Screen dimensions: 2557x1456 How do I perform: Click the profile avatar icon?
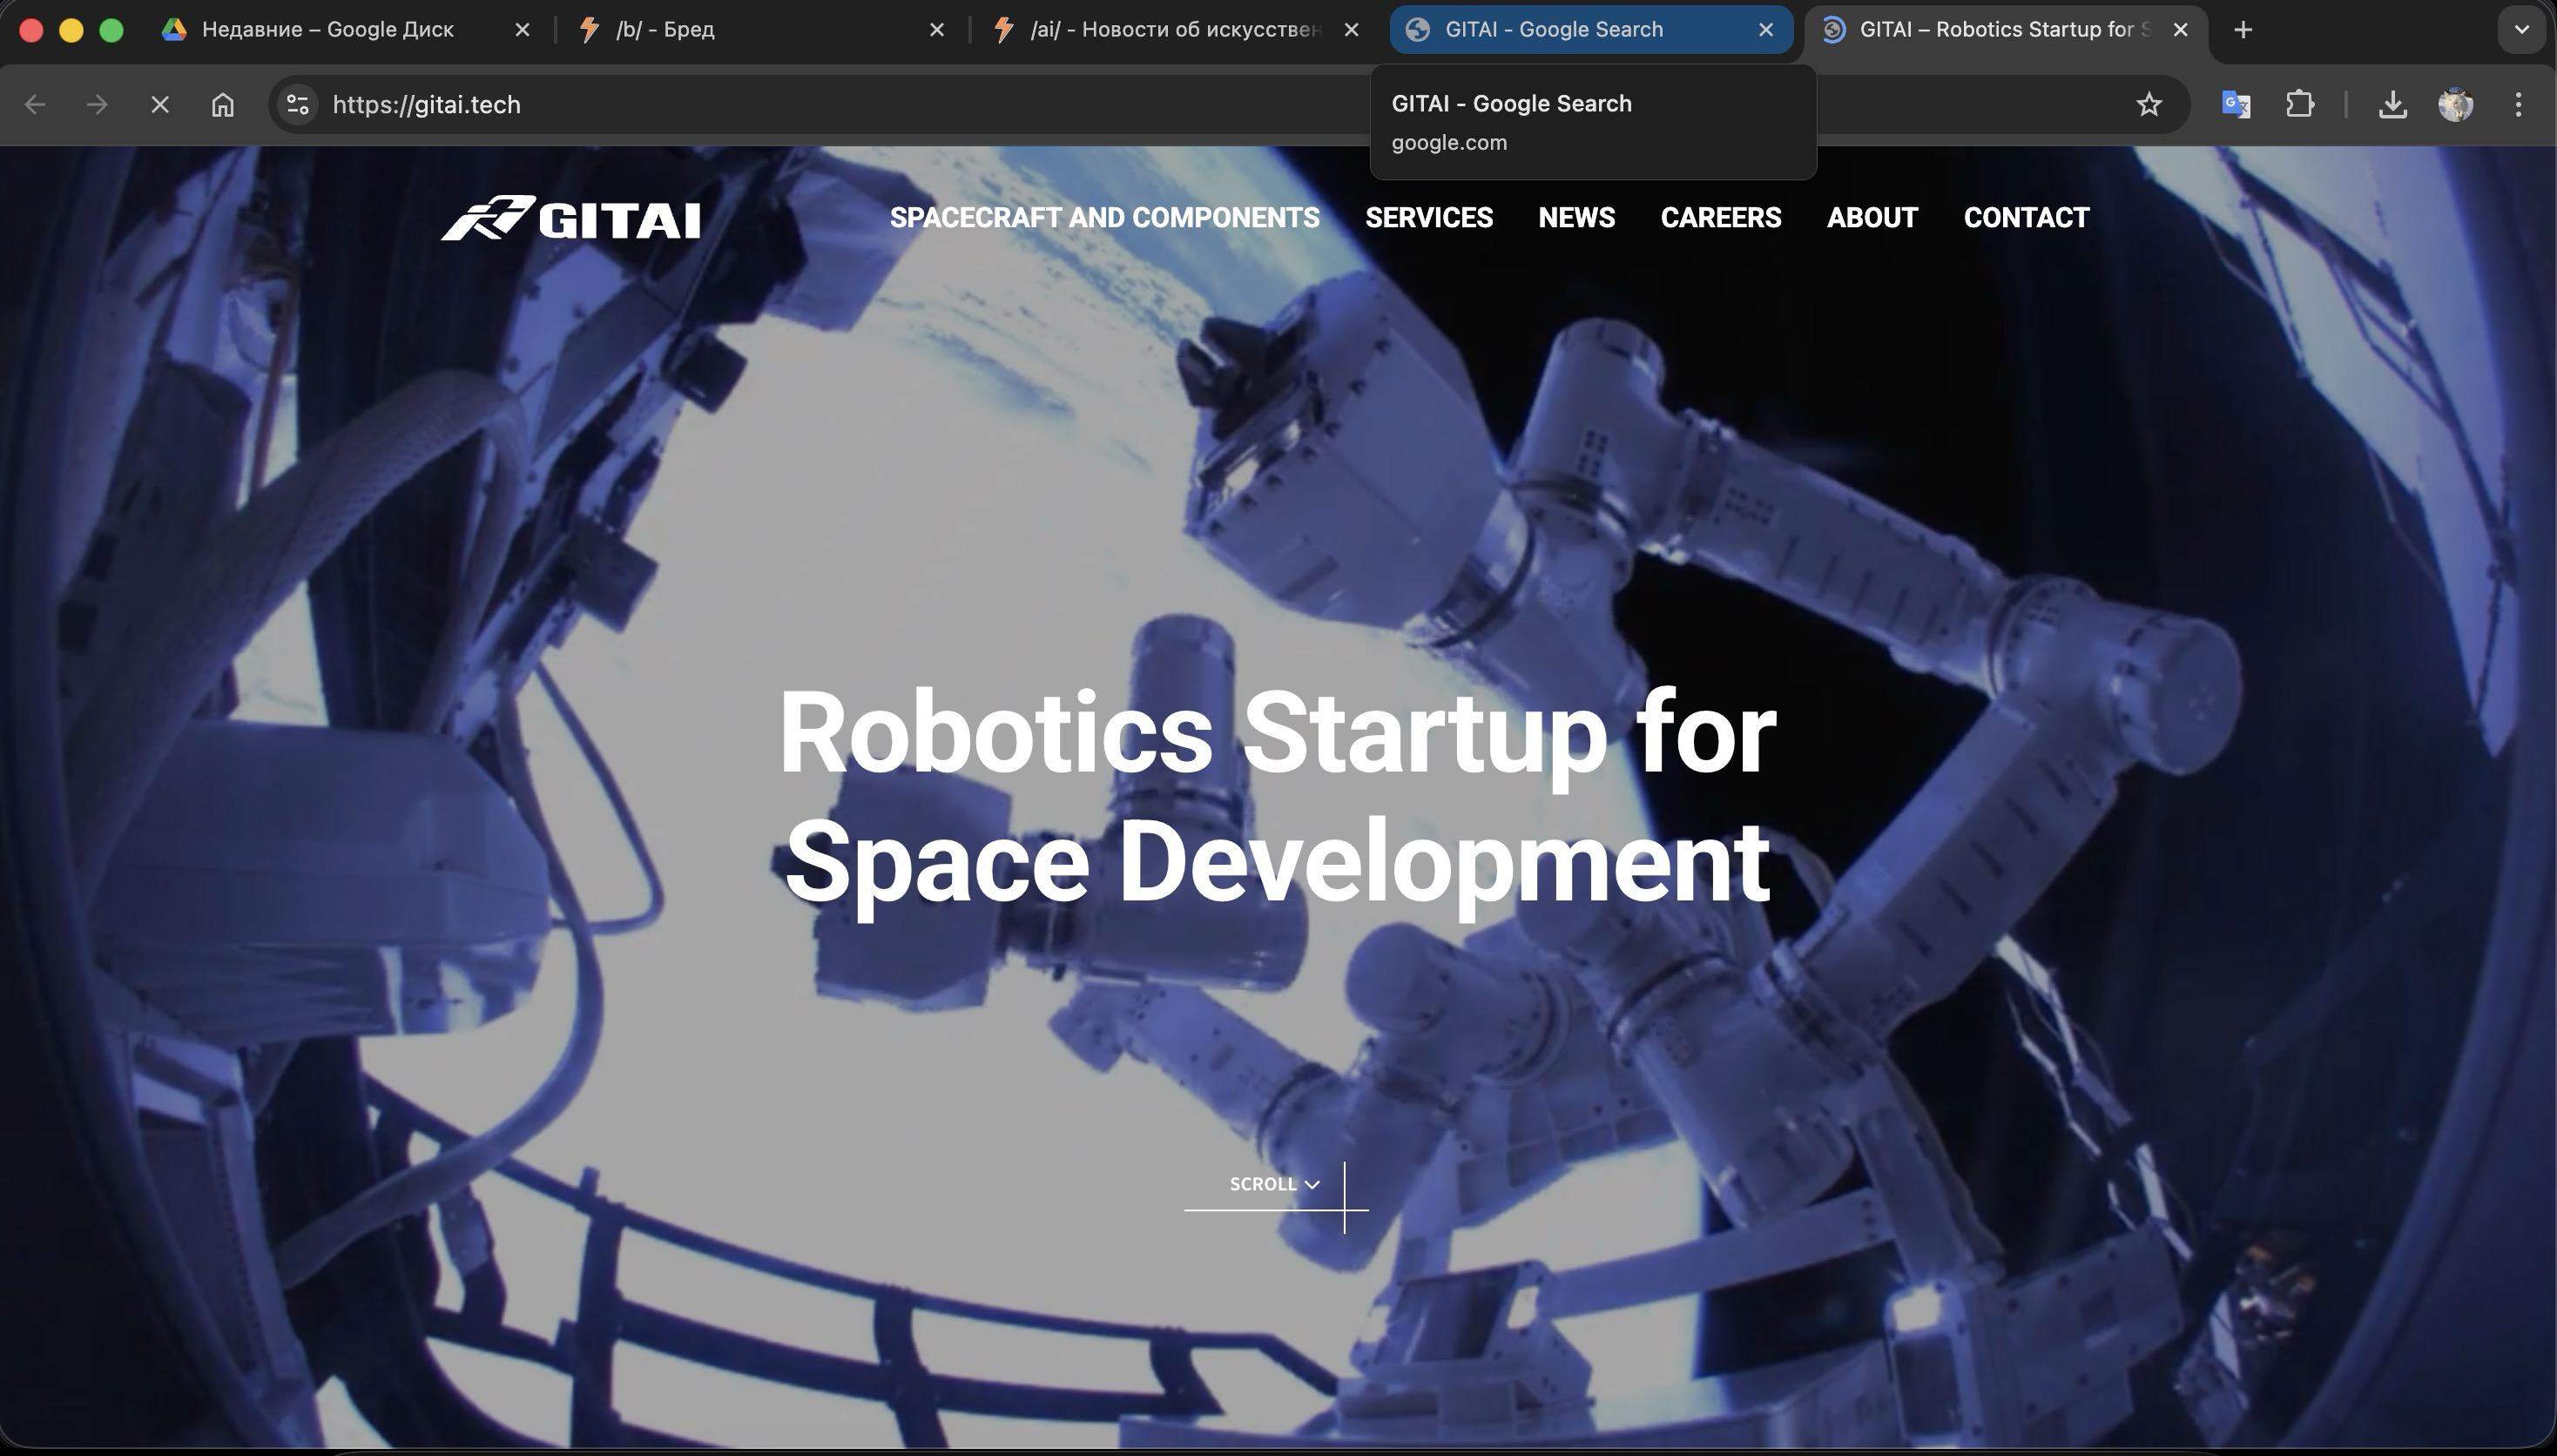[2455, 104]
